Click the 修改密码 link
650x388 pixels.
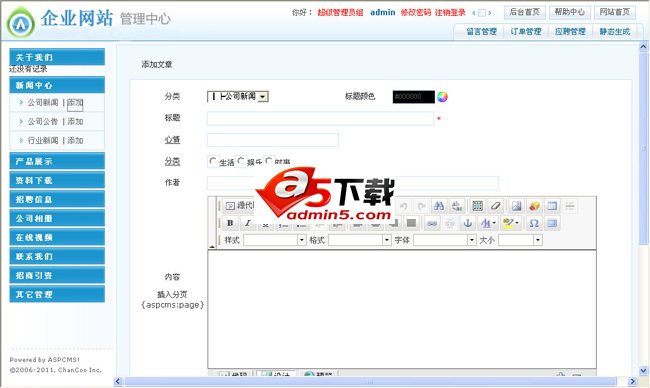click(x=416, y=12)
